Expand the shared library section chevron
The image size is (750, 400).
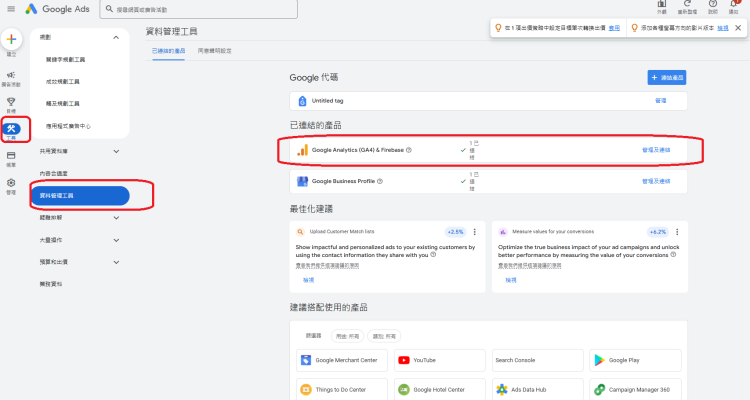116,151
